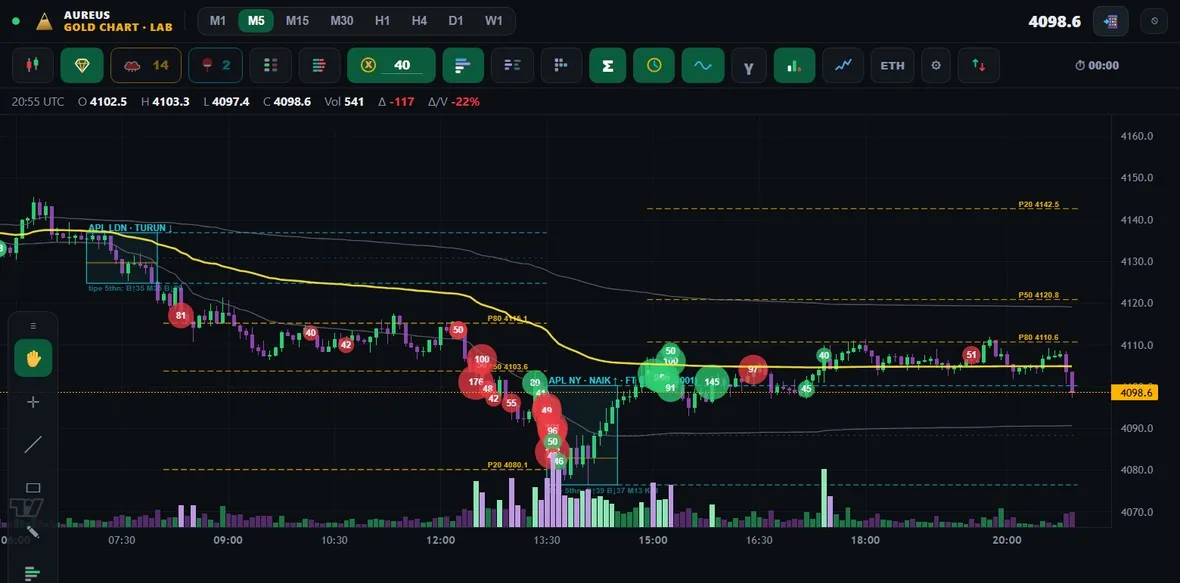Screen dimensions: 1180x583
Task: Click the panel import icon beside price
Action: 1110,22
